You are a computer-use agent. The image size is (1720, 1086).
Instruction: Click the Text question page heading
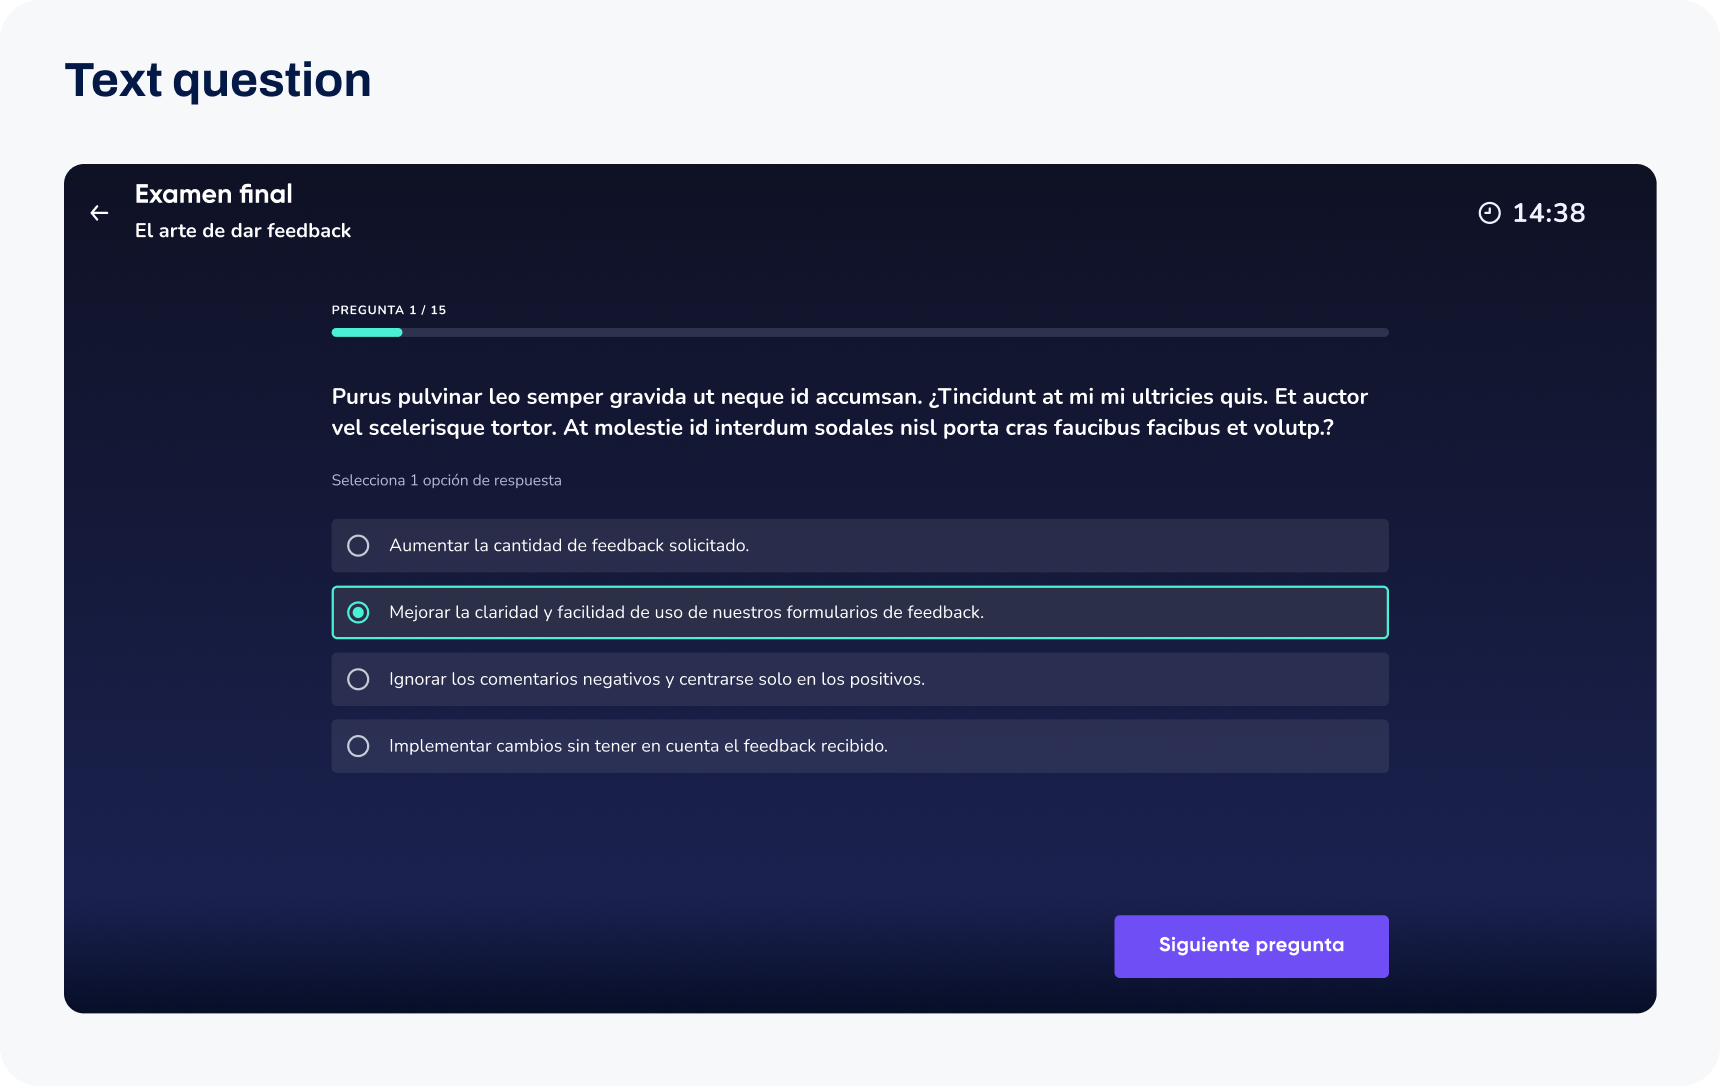pos(218,80)
